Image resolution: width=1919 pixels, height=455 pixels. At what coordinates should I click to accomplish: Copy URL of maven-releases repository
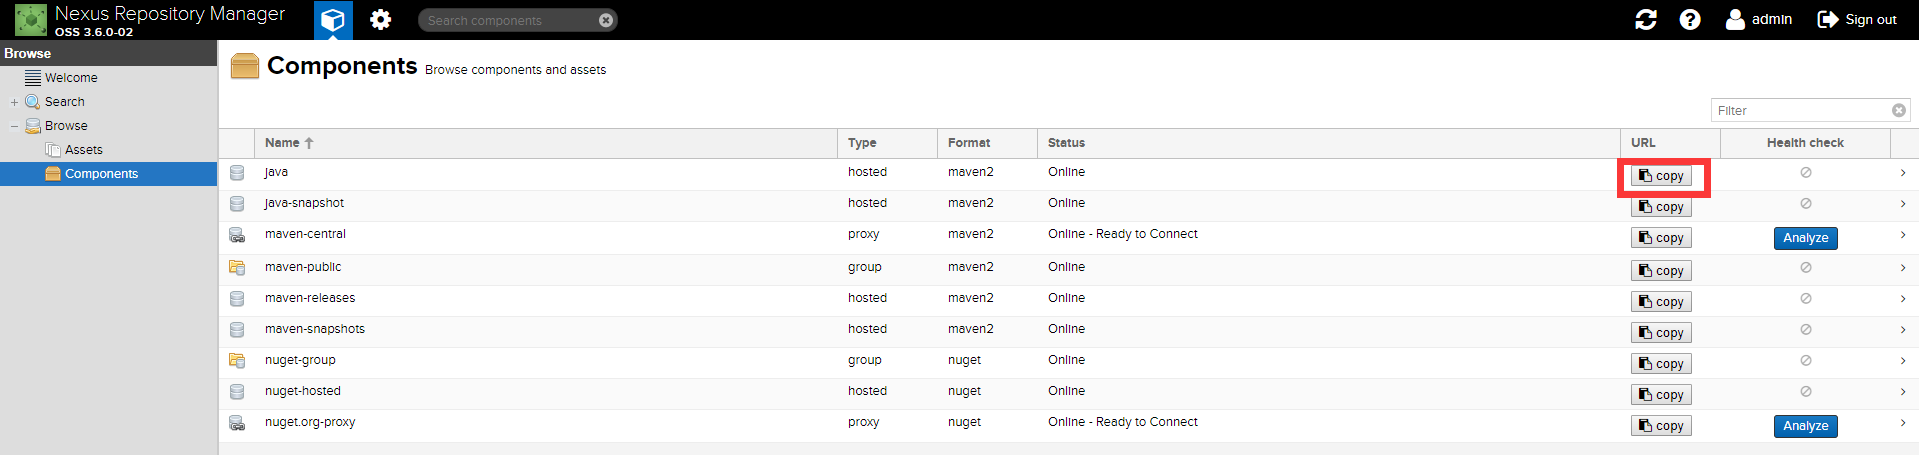[x=1661, y=302]
